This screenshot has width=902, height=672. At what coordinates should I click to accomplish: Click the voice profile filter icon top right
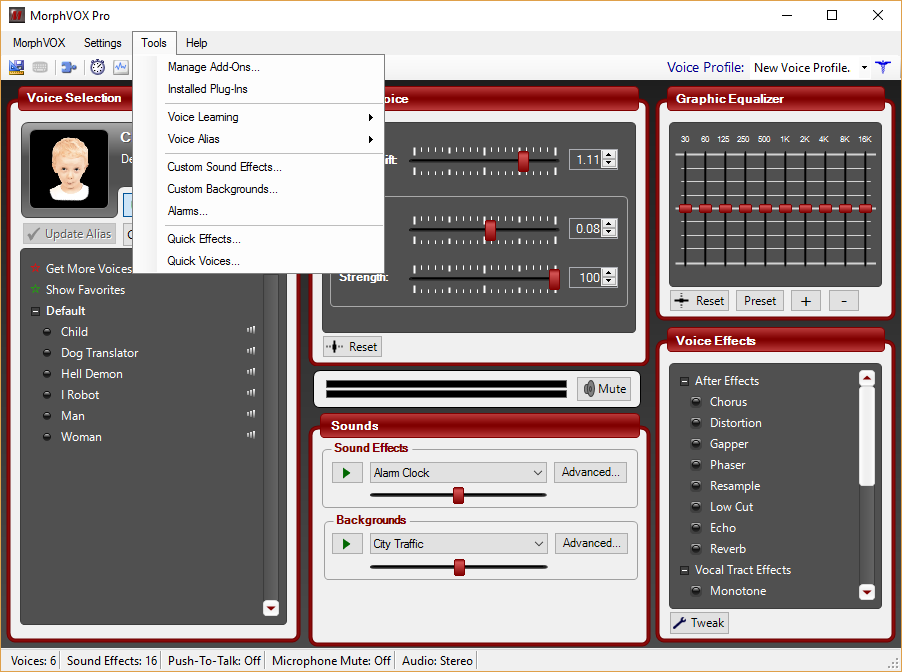pos(883,66)
